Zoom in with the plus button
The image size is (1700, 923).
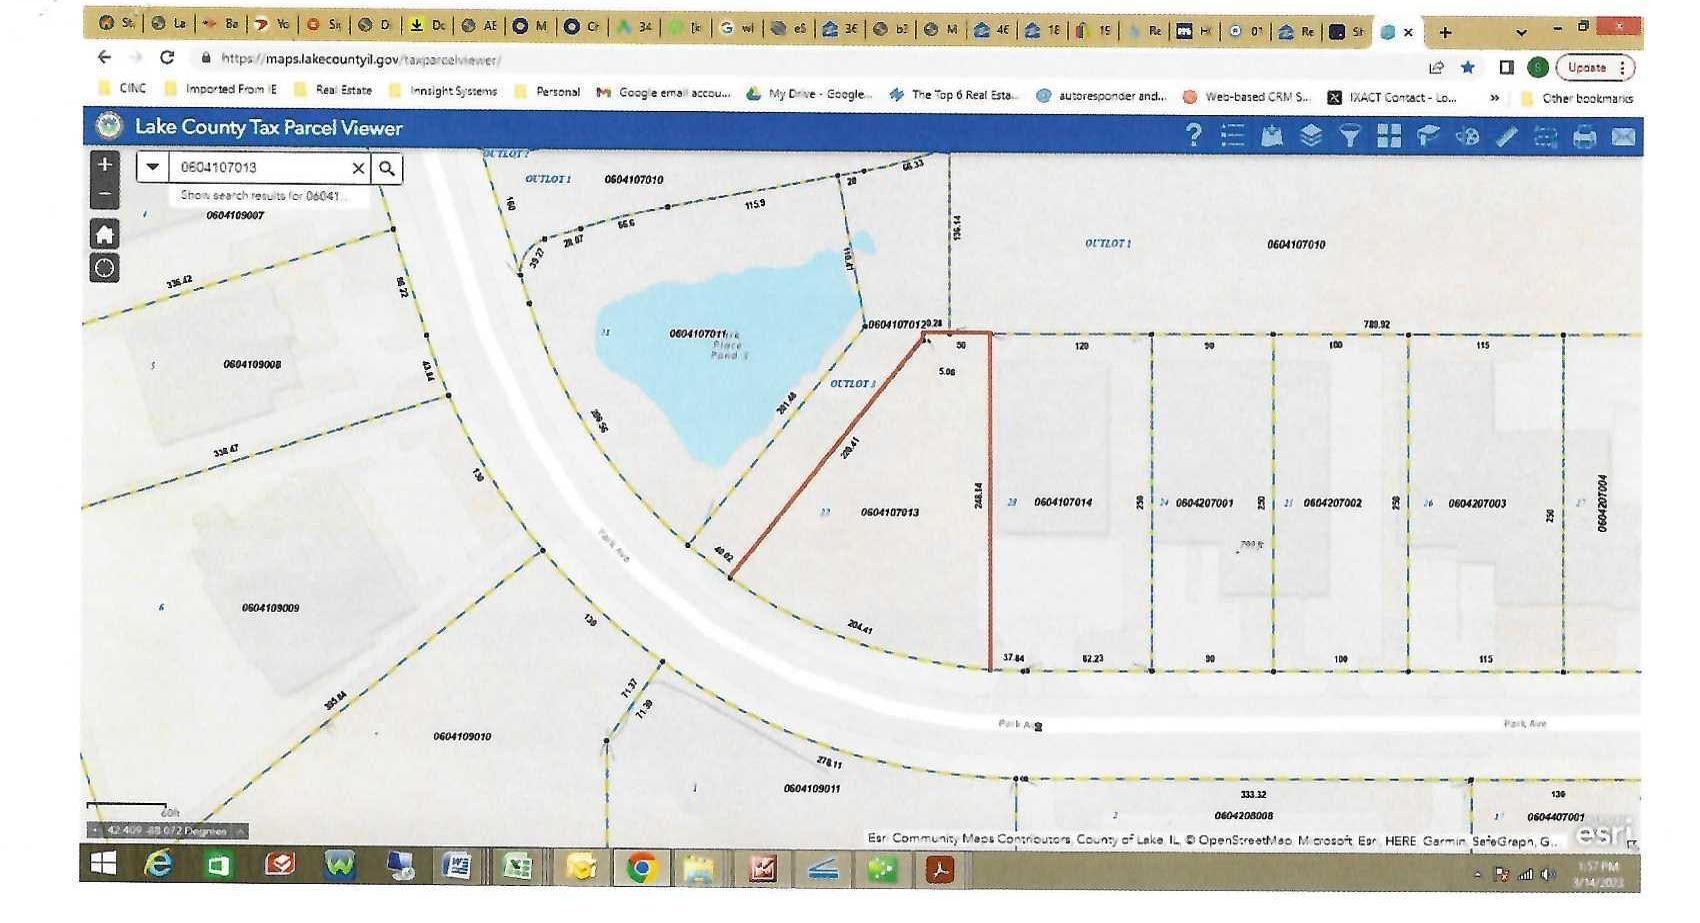click(x=105, y=165)
